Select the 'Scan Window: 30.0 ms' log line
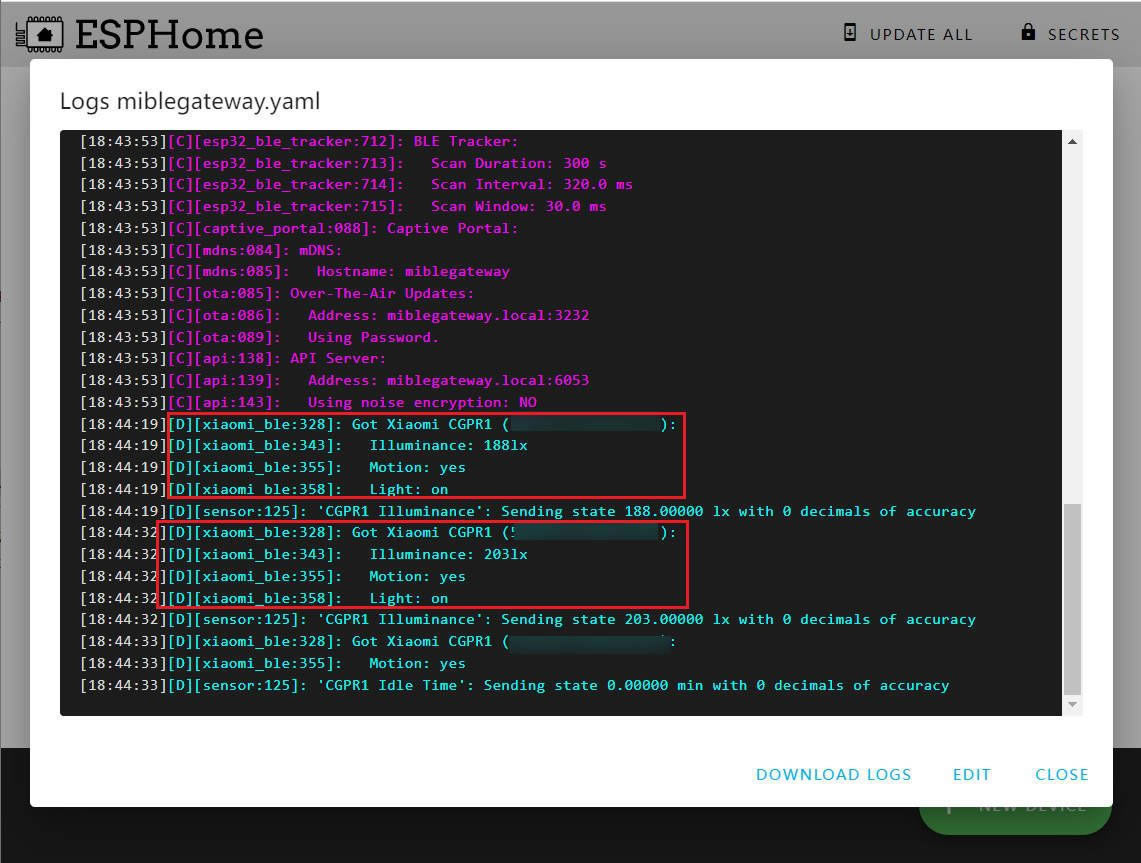Viewport: 1141px width, 863px height. click(x=343, y=207)
